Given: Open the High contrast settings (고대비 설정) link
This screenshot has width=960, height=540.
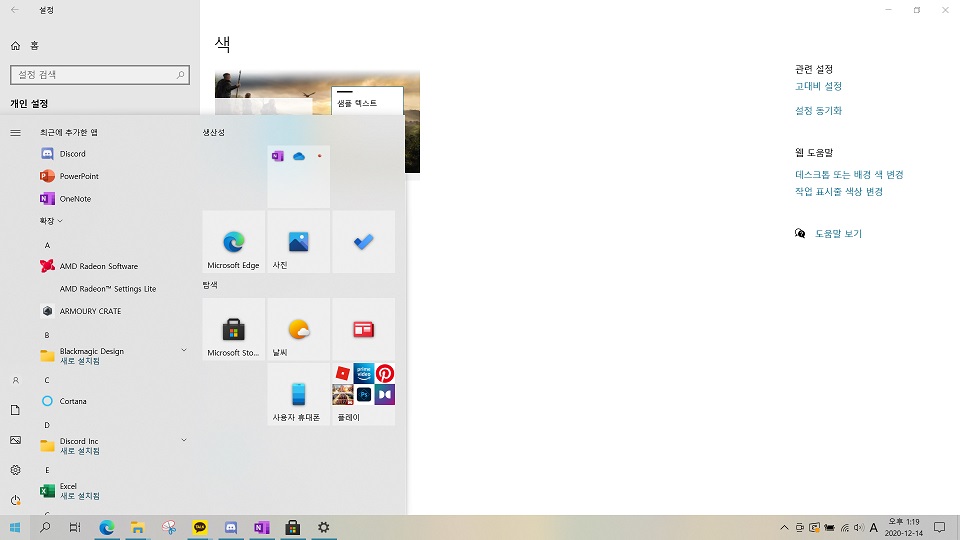Looking at the screenshot, I should pyautogui.click(x=818, y=86).
